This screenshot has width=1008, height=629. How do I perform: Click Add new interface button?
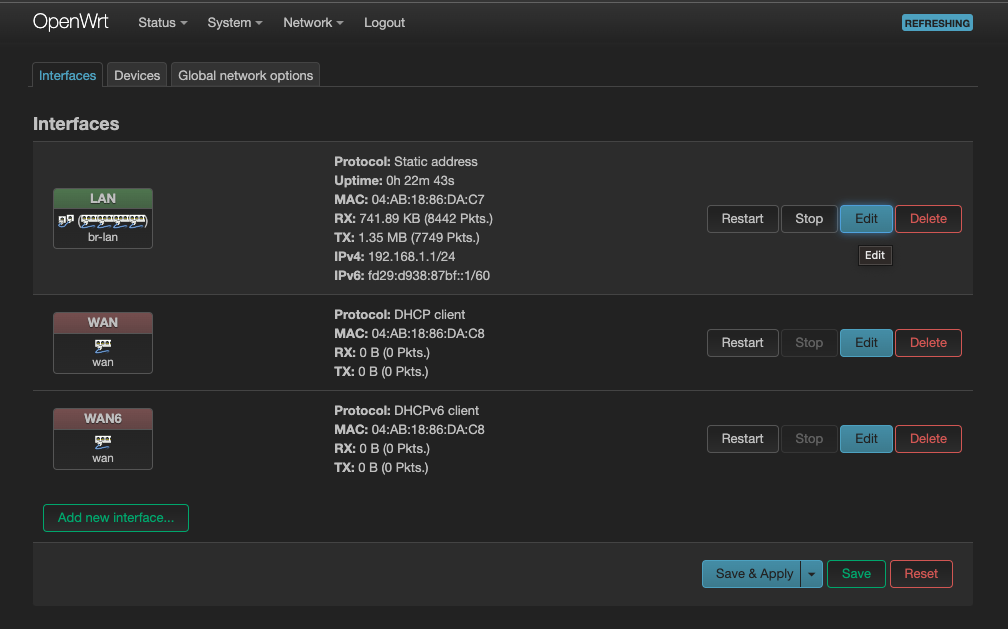pos(116,518)
